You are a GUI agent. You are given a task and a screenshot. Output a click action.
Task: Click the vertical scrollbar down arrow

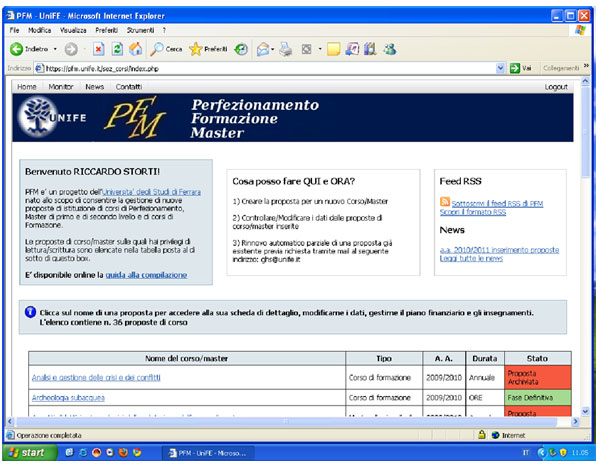tap(585, 411)
